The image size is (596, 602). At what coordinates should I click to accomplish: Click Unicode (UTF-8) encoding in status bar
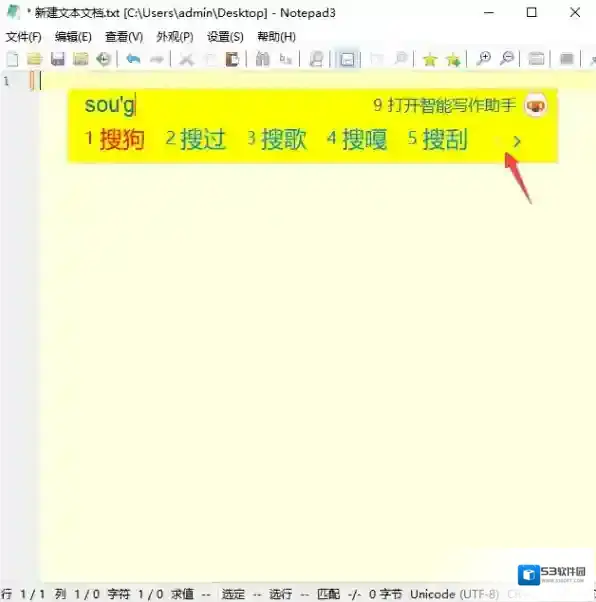point(455,594)
